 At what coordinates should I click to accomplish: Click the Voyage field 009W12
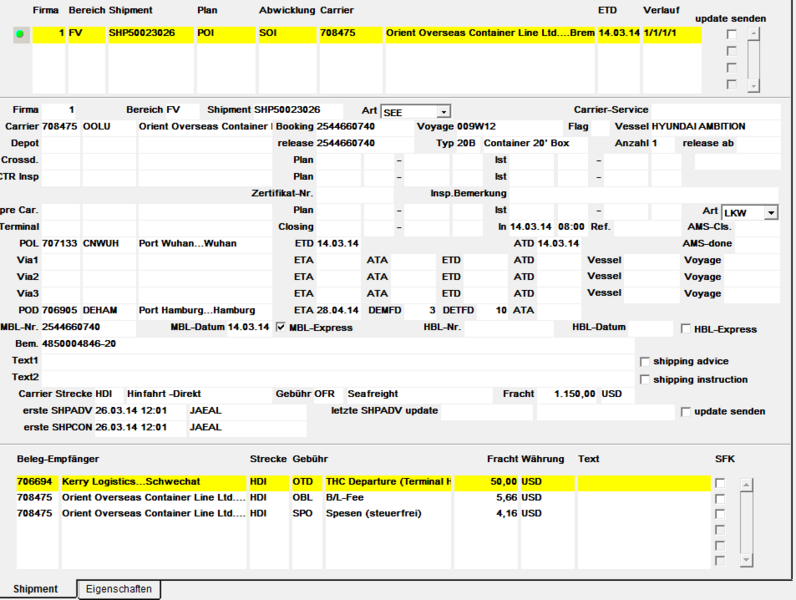click(509, 126)
